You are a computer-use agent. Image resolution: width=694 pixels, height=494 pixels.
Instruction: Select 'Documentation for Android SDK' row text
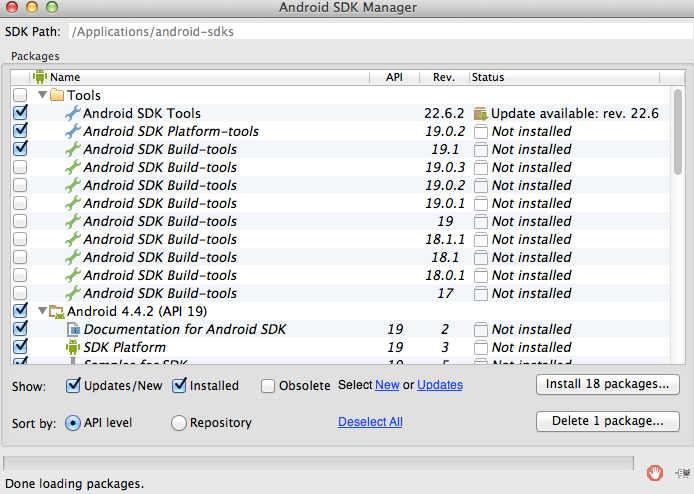click(185, 329)
